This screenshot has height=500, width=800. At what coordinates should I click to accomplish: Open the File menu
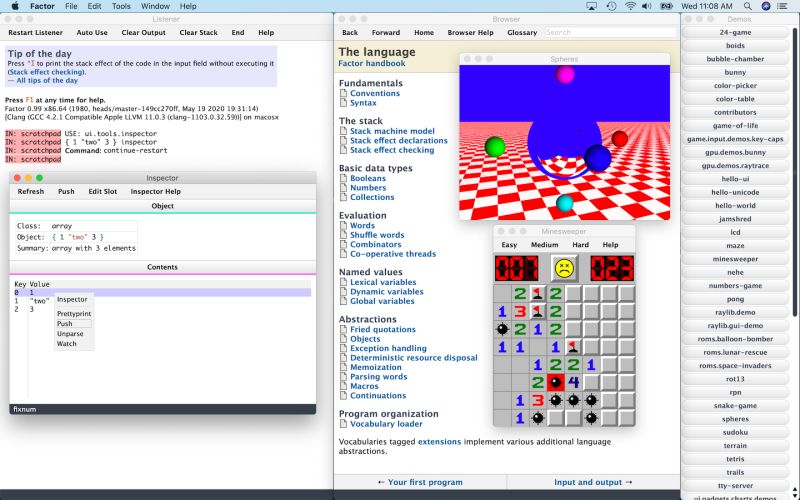click(71, 6)
